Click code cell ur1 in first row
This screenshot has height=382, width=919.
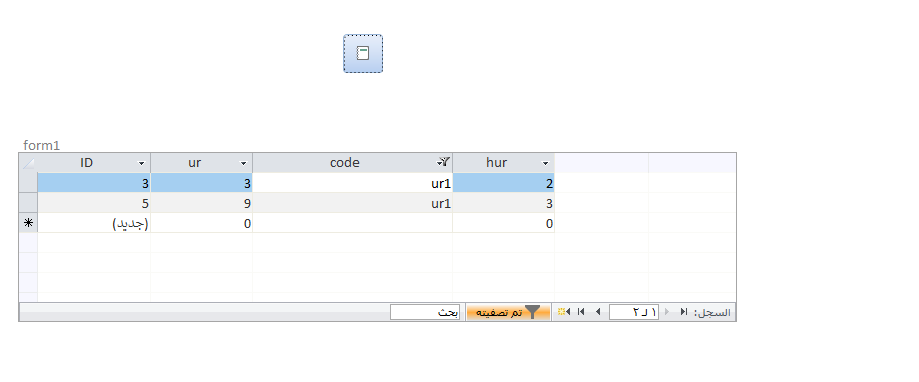tap(352, 183)
